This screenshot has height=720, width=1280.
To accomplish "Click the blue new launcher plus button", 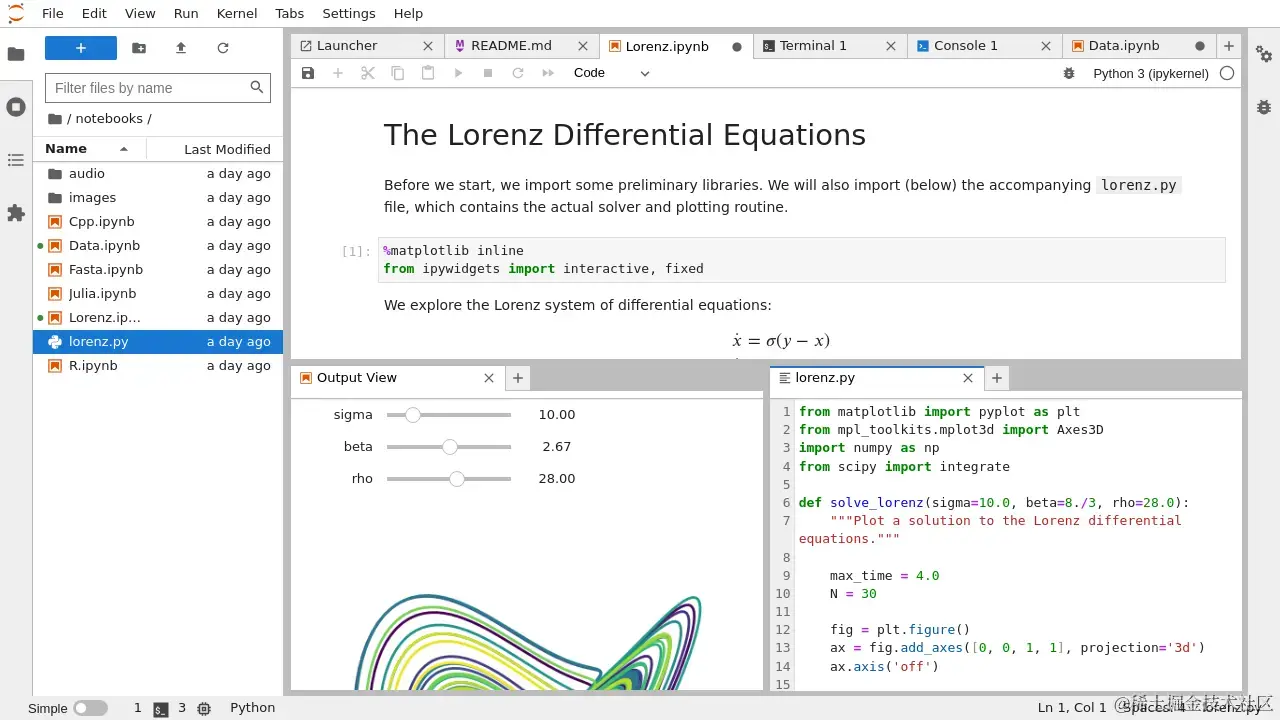I will pyautogui.click(x=81, y=48).
